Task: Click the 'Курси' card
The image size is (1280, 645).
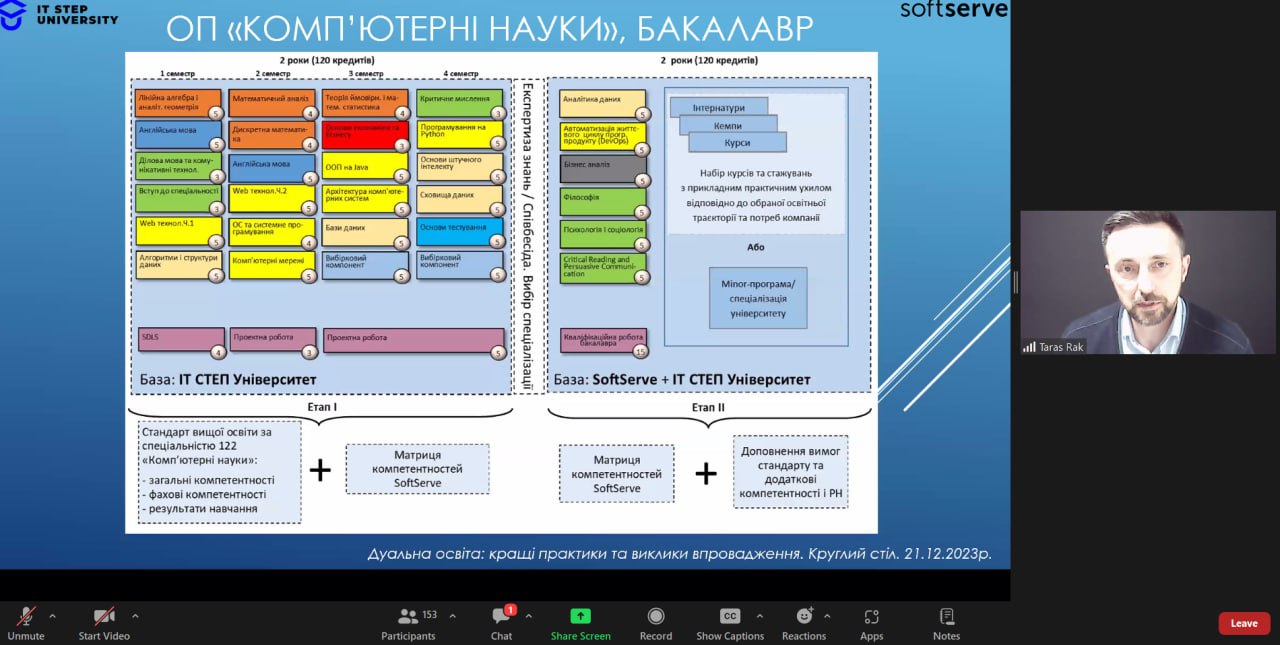Action: [738, 143]
